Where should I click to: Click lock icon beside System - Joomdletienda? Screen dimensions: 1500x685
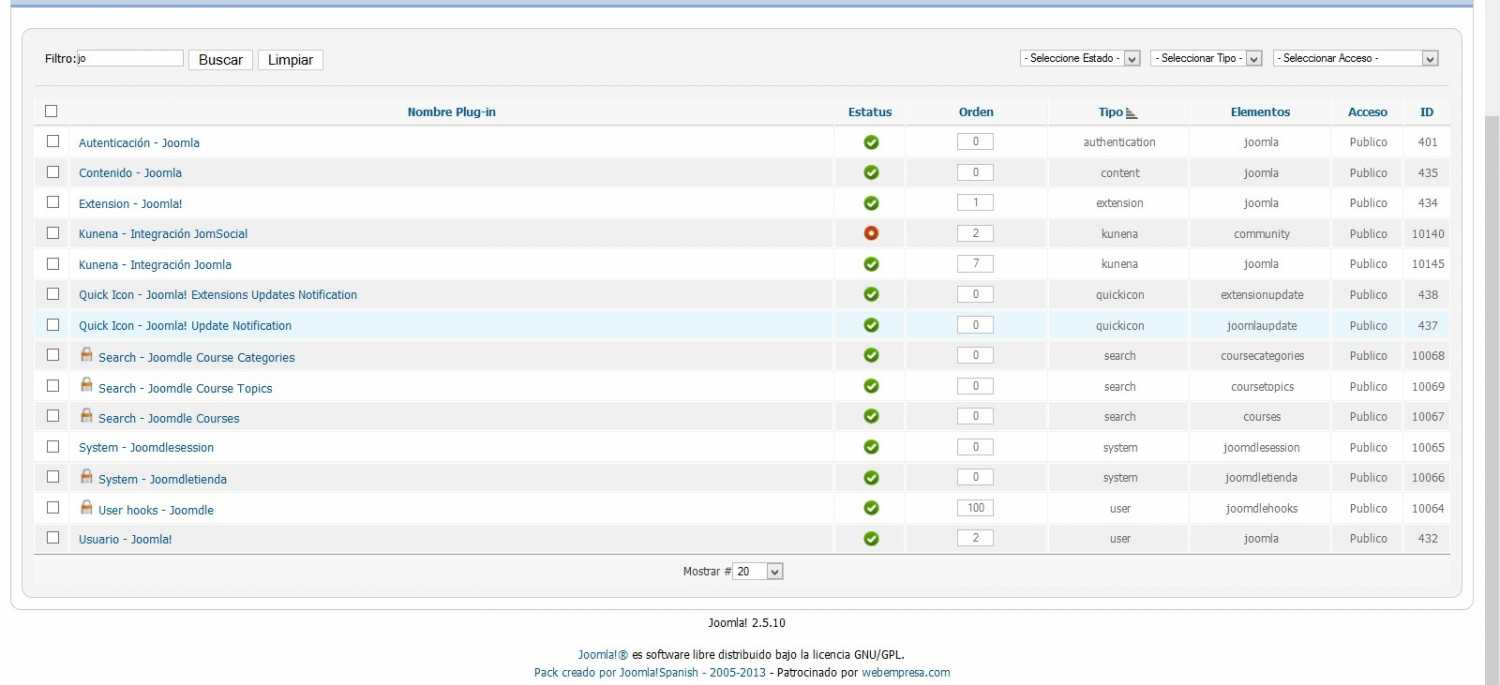(86, 476)
